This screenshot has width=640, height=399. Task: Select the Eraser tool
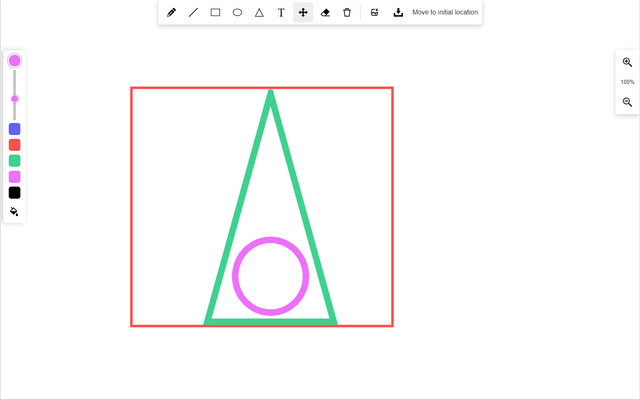coord(325,13)
